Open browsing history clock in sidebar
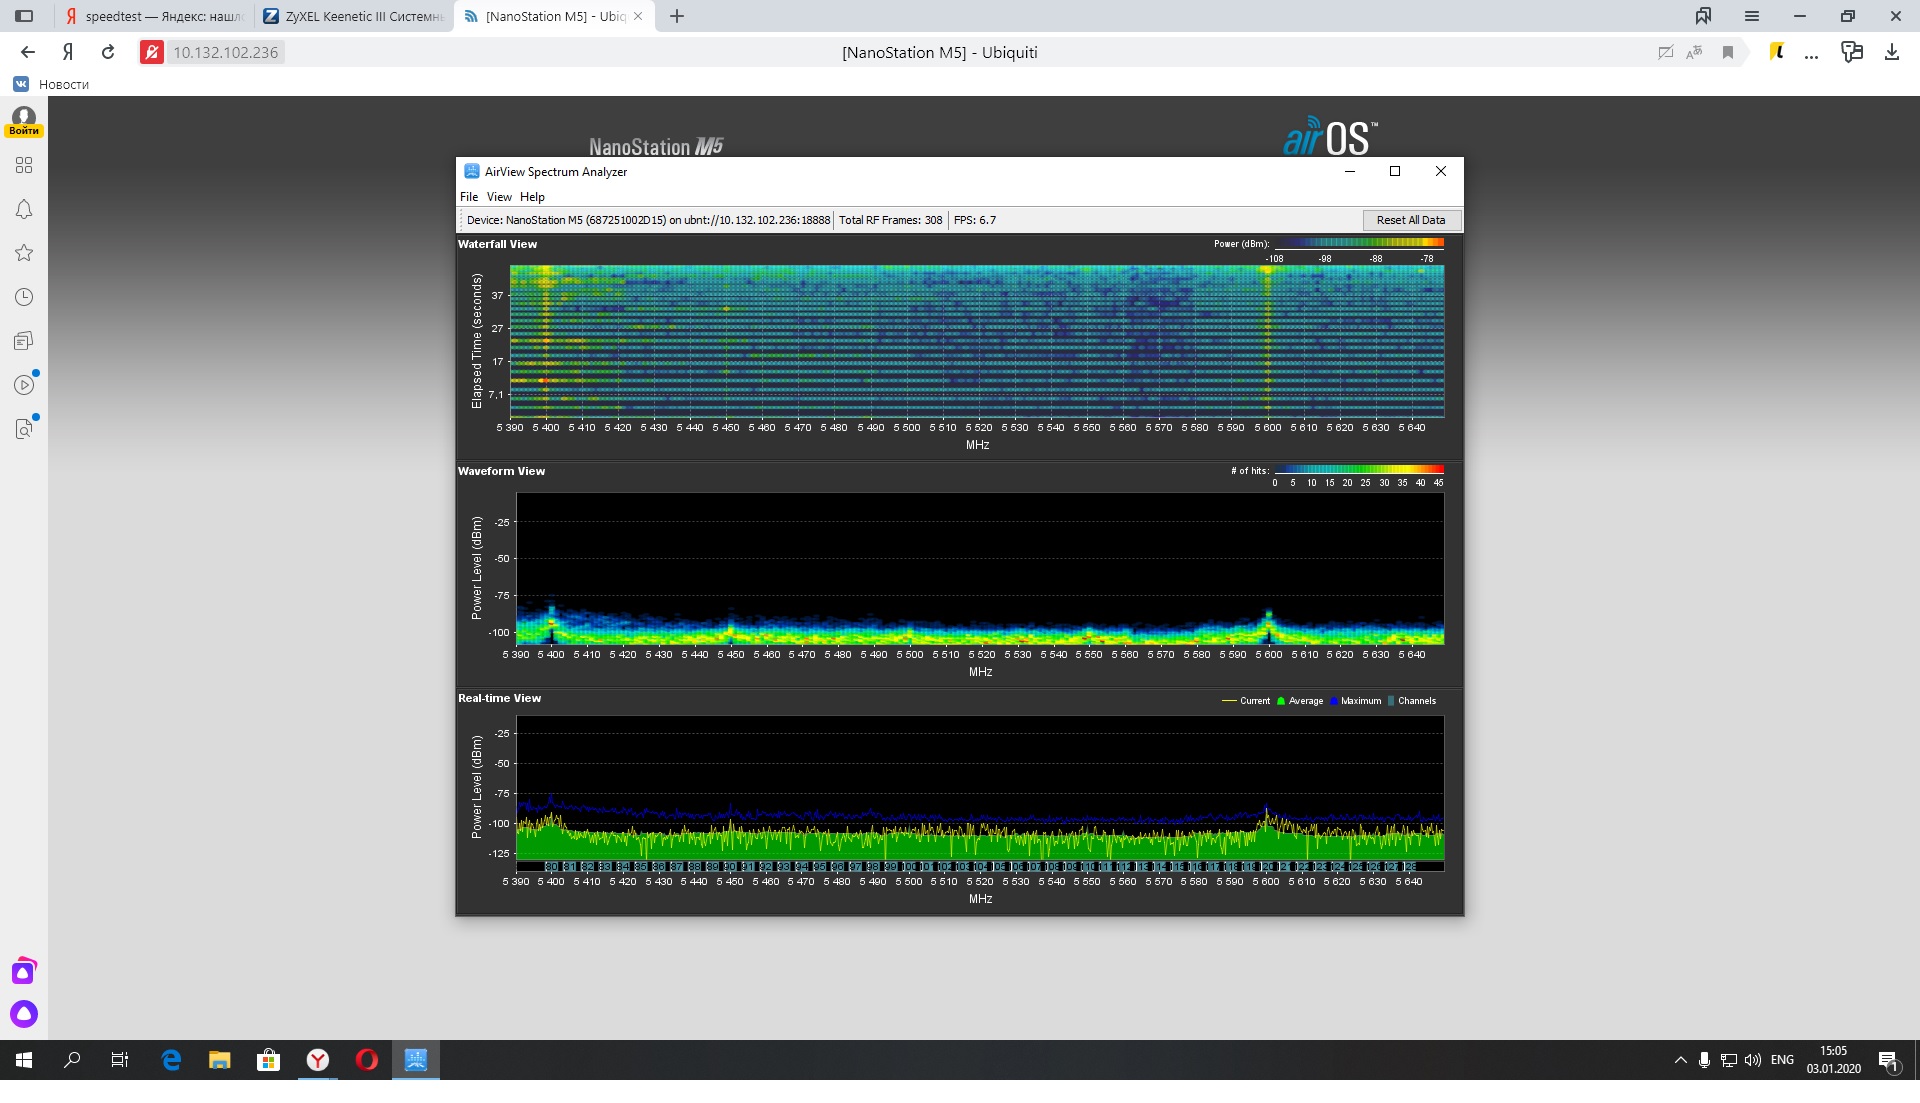The image size is (1920, 1103). pyautogui.click(x=24, y=297)
